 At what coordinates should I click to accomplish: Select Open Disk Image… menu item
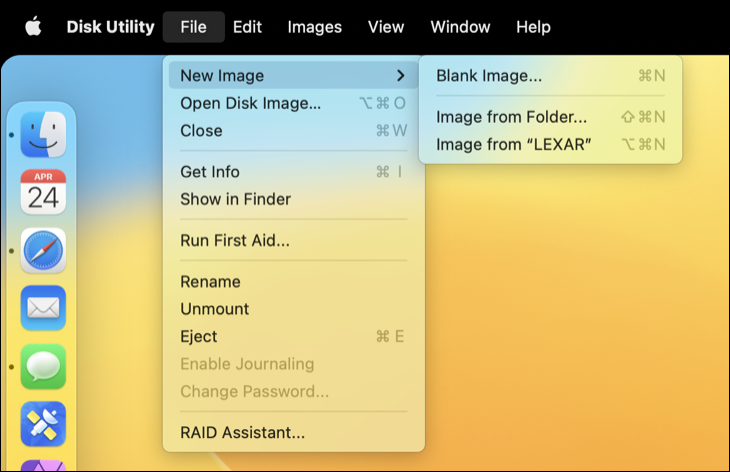pyautogui.click(x=294, y=103)
